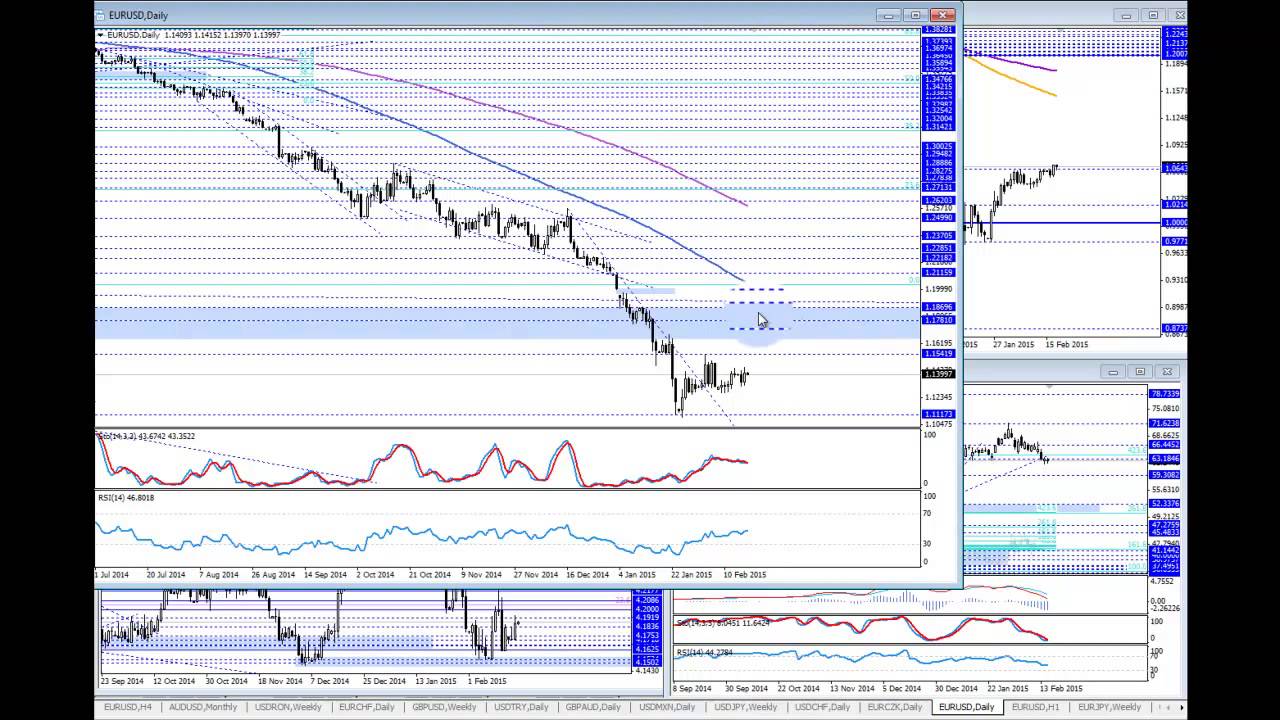
Task: Open the EURUSD,H1 chart tab
Action: [1035, 707]
